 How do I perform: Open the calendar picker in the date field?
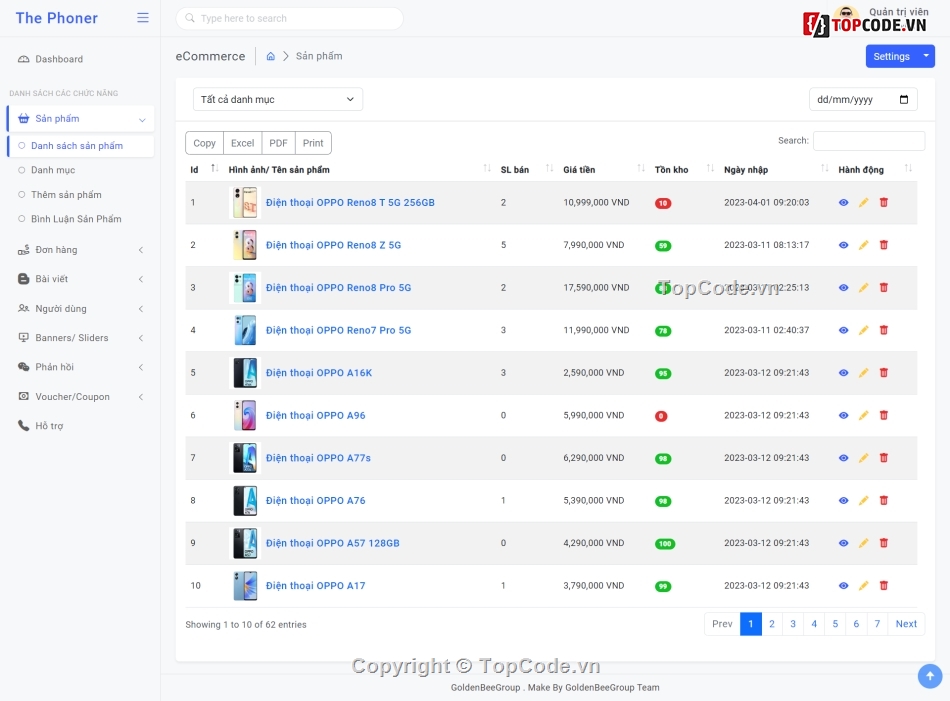click(904, 100)
